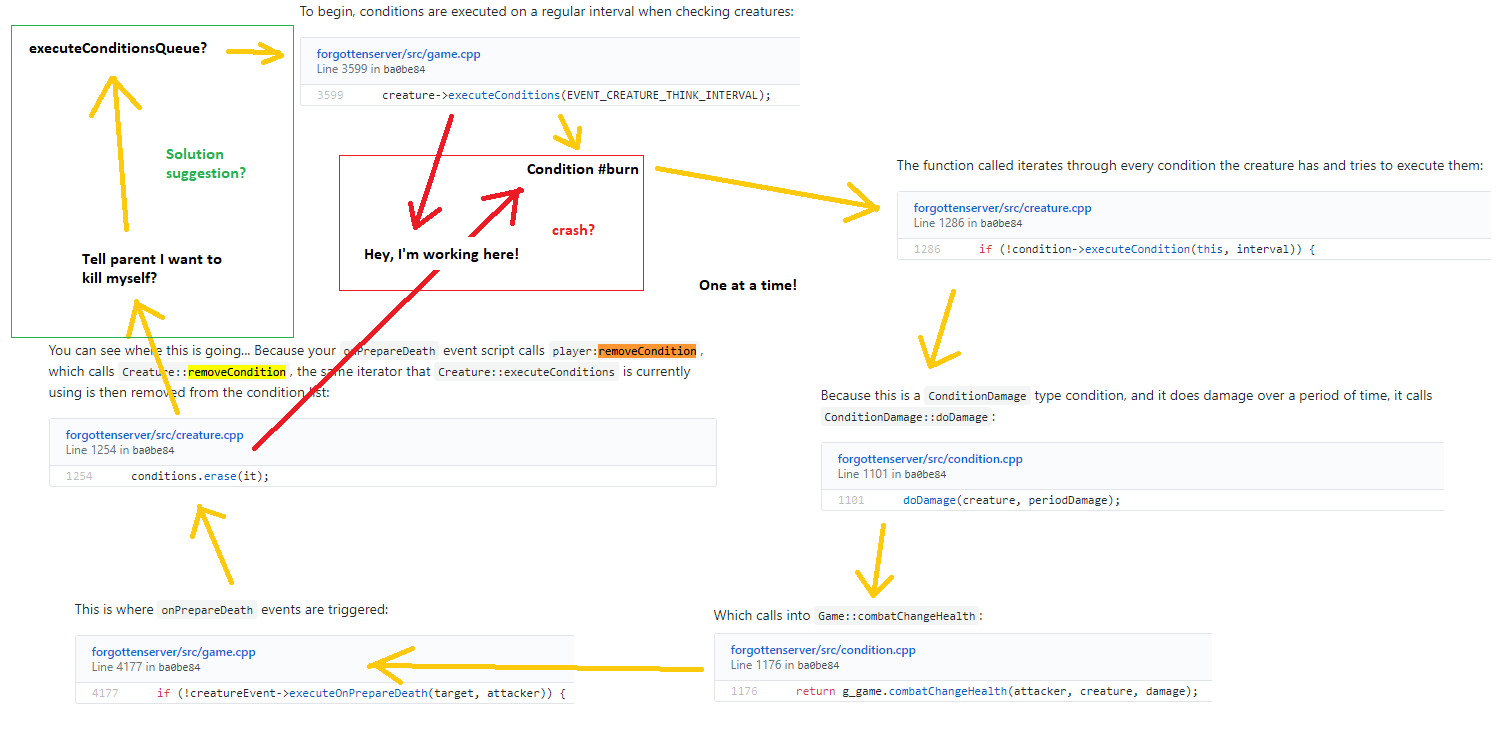The image size is (1501, 730).
Task: Click the sentence 'To begin, conditions are executed'
Action: click(547, 12)
